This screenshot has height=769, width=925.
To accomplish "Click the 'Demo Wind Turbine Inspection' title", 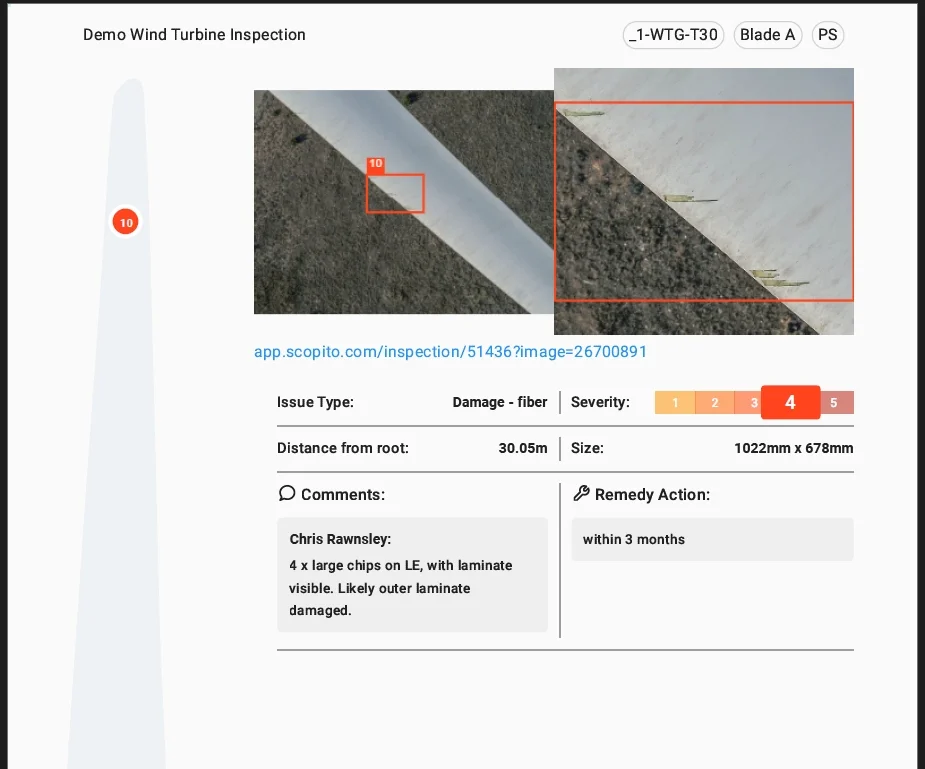I will coord(194,35).
